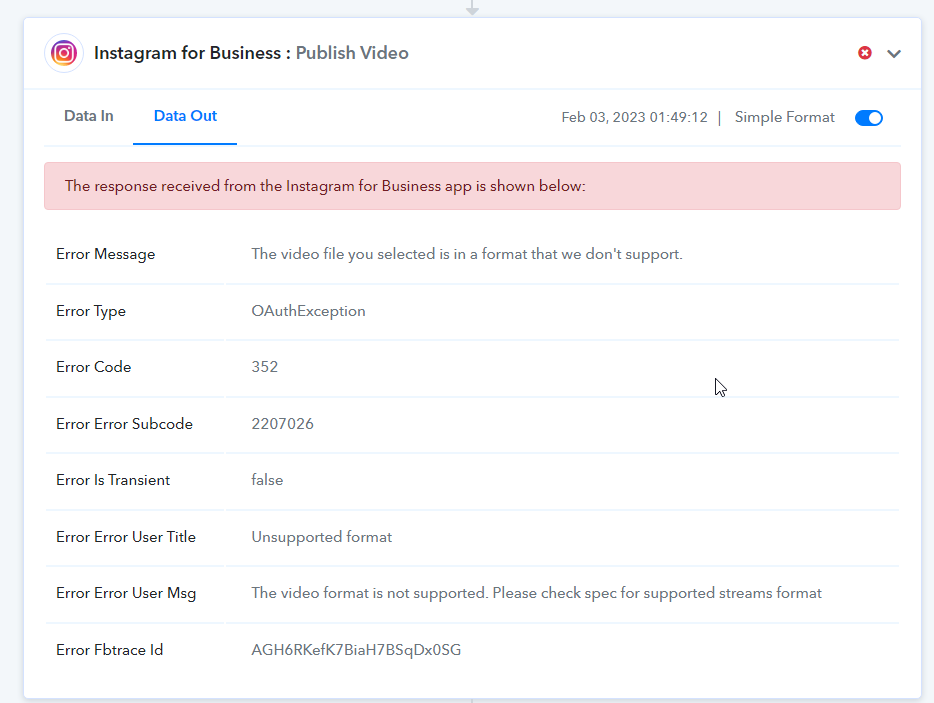The image size is (934, 703).
Task: Select the Data Out tab
Action: tap(185, 116)
